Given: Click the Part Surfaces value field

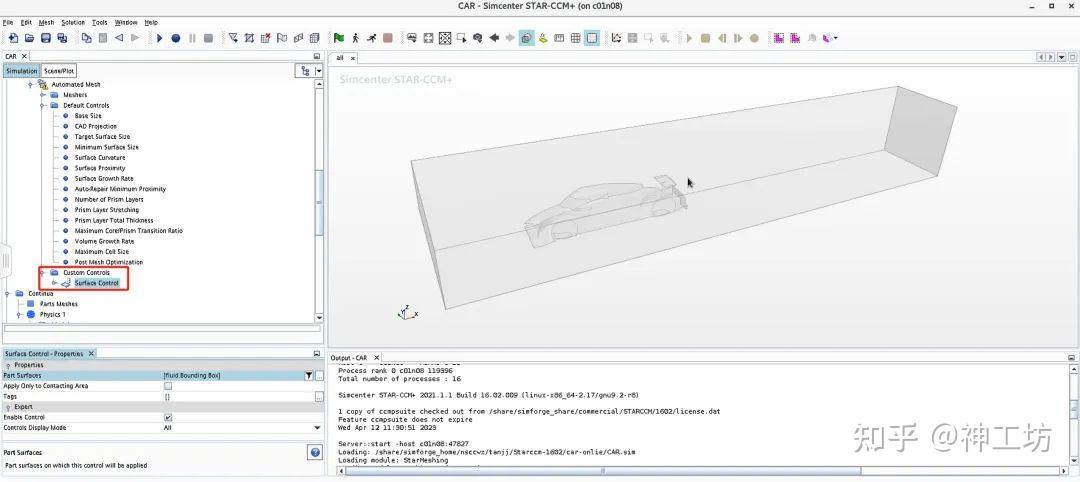Looking at the screenshot, I should click(233, 375).
